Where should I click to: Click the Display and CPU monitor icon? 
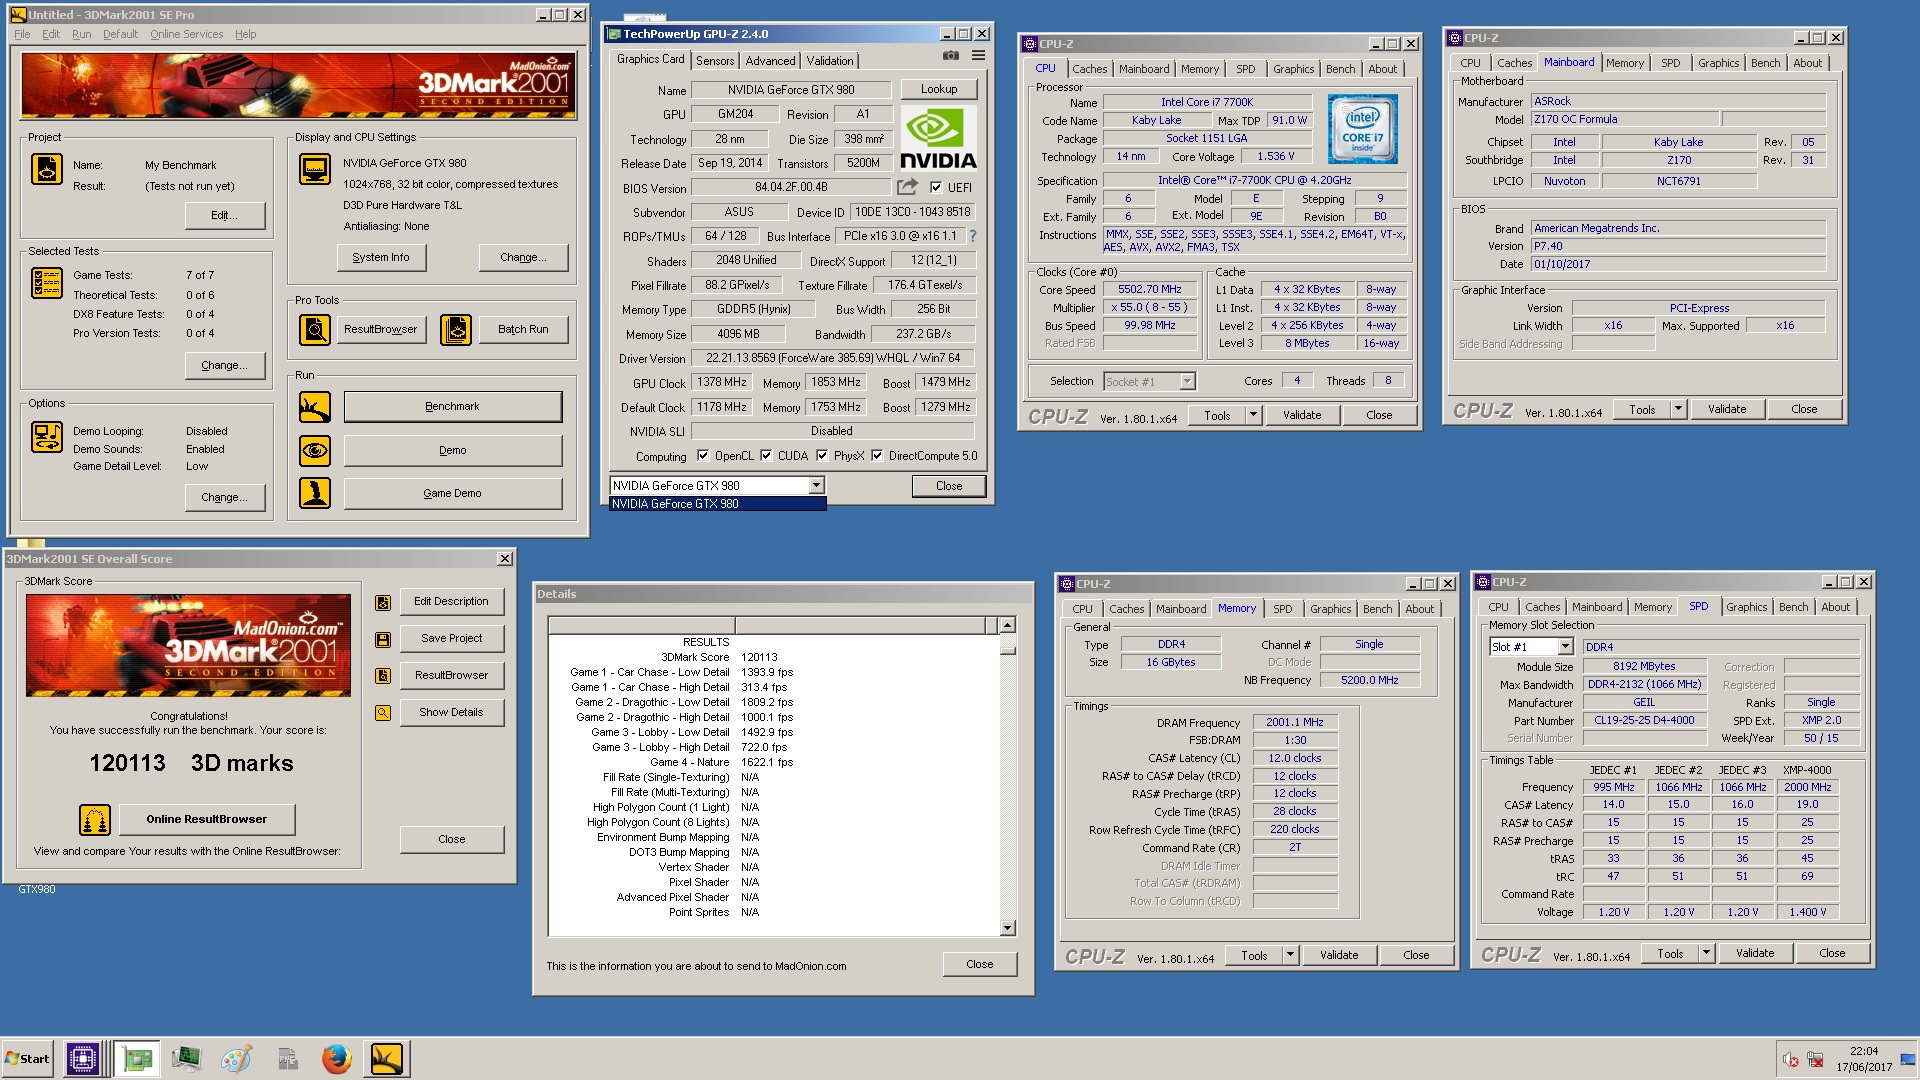point(315,169)
